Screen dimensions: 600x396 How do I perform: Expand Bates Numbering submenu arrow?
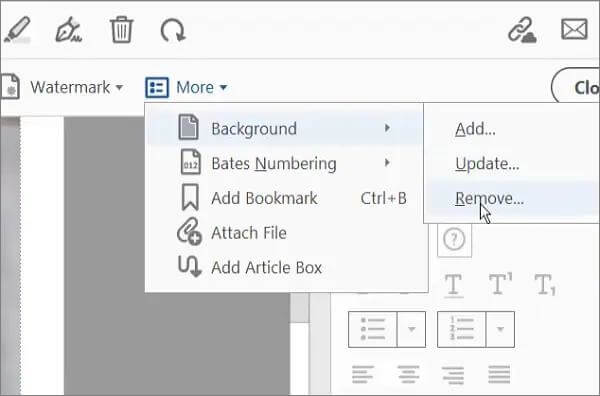tap(387, 163)
